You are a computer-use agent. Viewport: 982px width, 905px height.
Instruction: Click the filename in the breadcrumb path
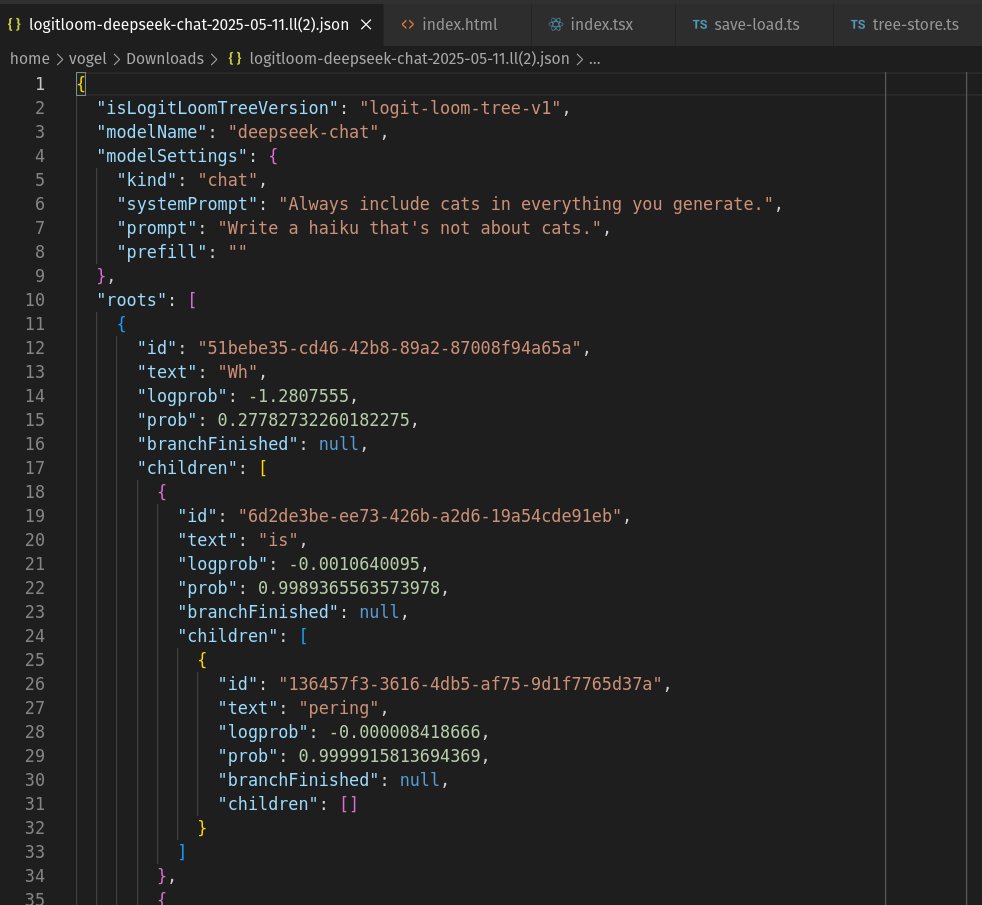[x=409, y=58]
